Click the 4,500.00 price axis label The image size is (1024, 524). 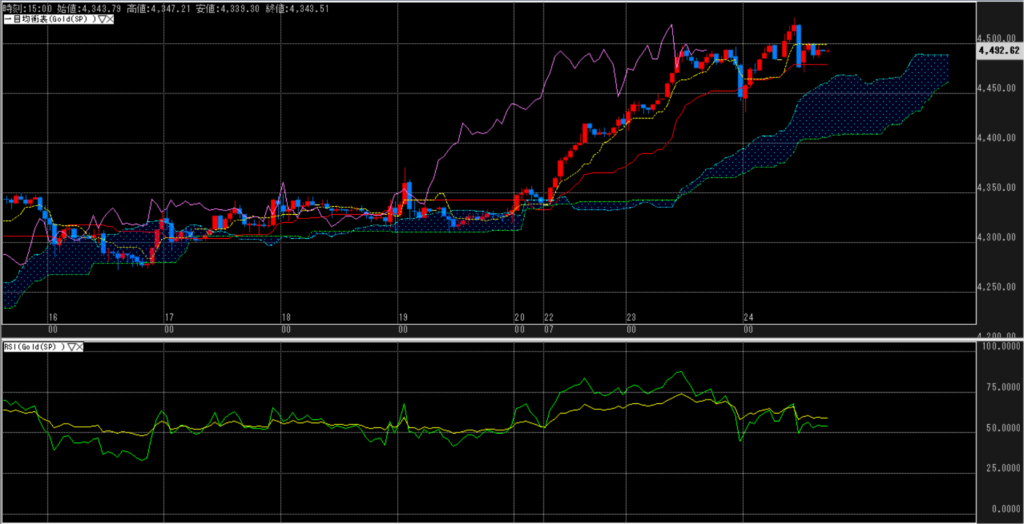(x=997, y=39)
